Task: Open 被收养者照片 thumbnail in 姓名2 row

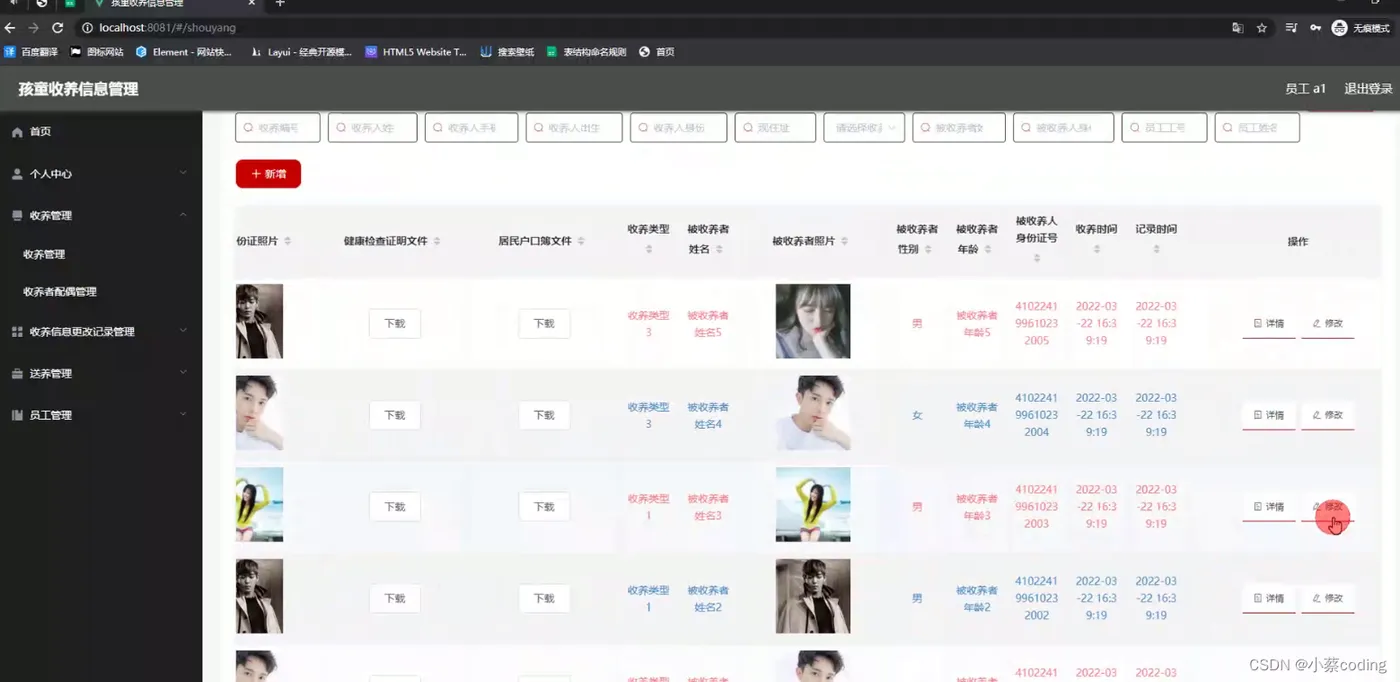Action: coord(813,596)
